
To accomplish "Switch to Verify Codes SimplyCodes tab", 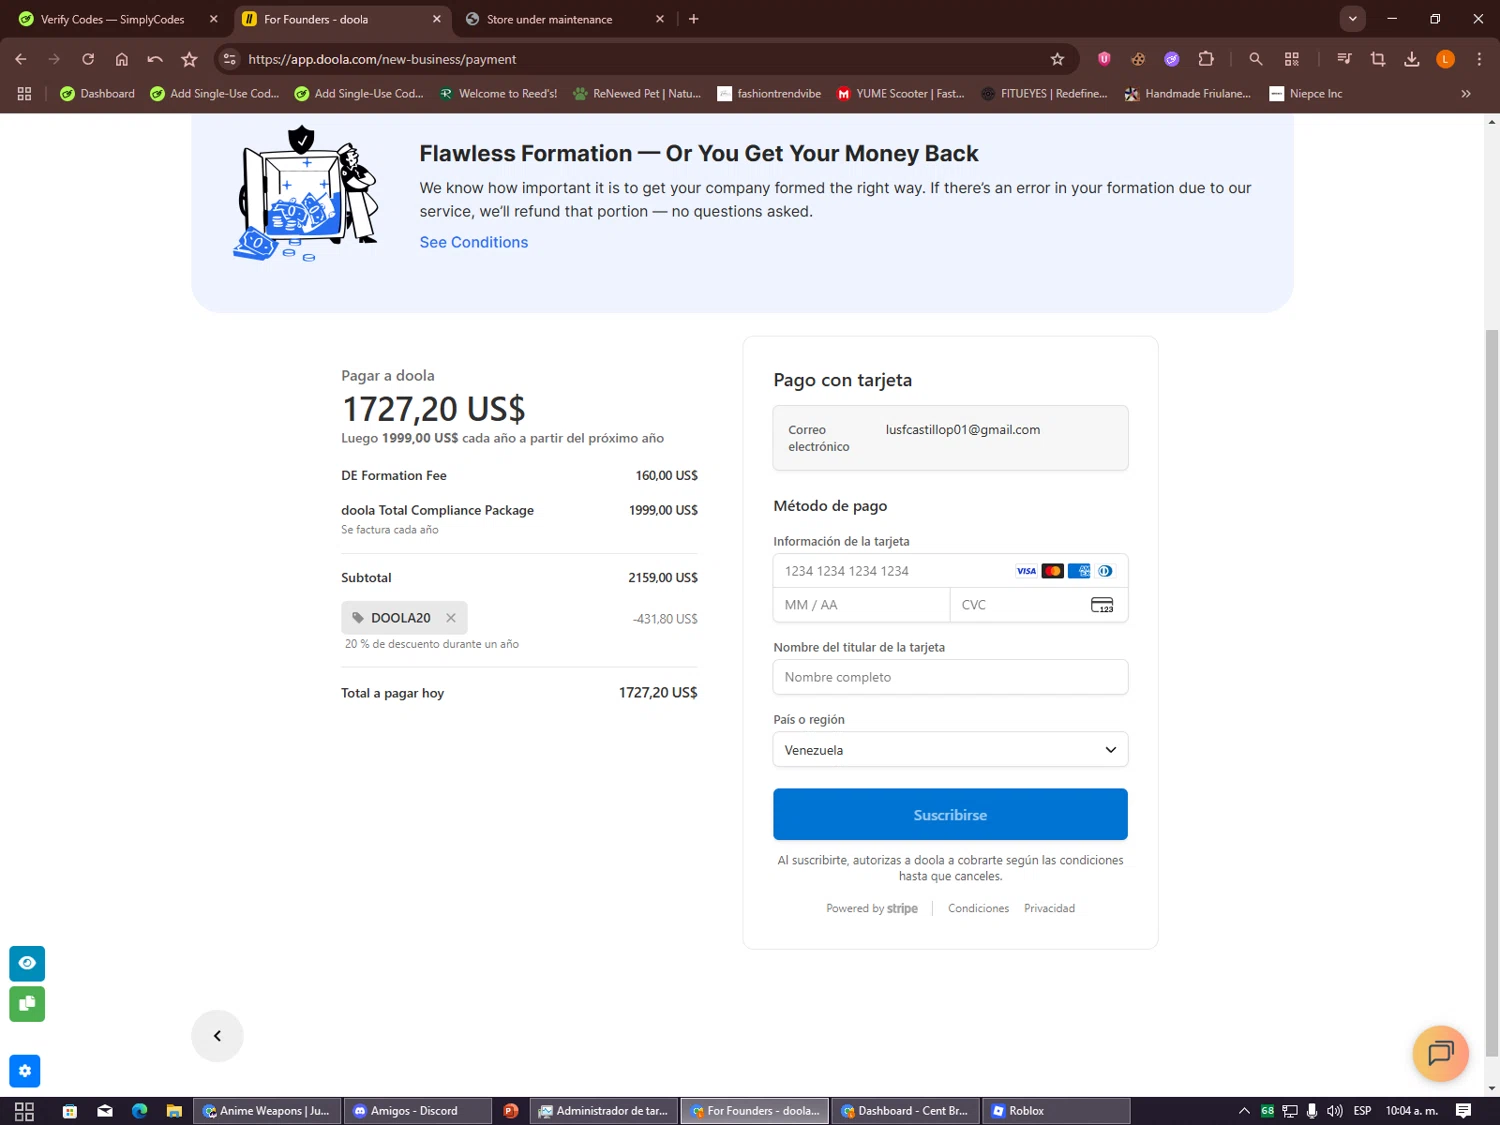I will coord(115,19).
